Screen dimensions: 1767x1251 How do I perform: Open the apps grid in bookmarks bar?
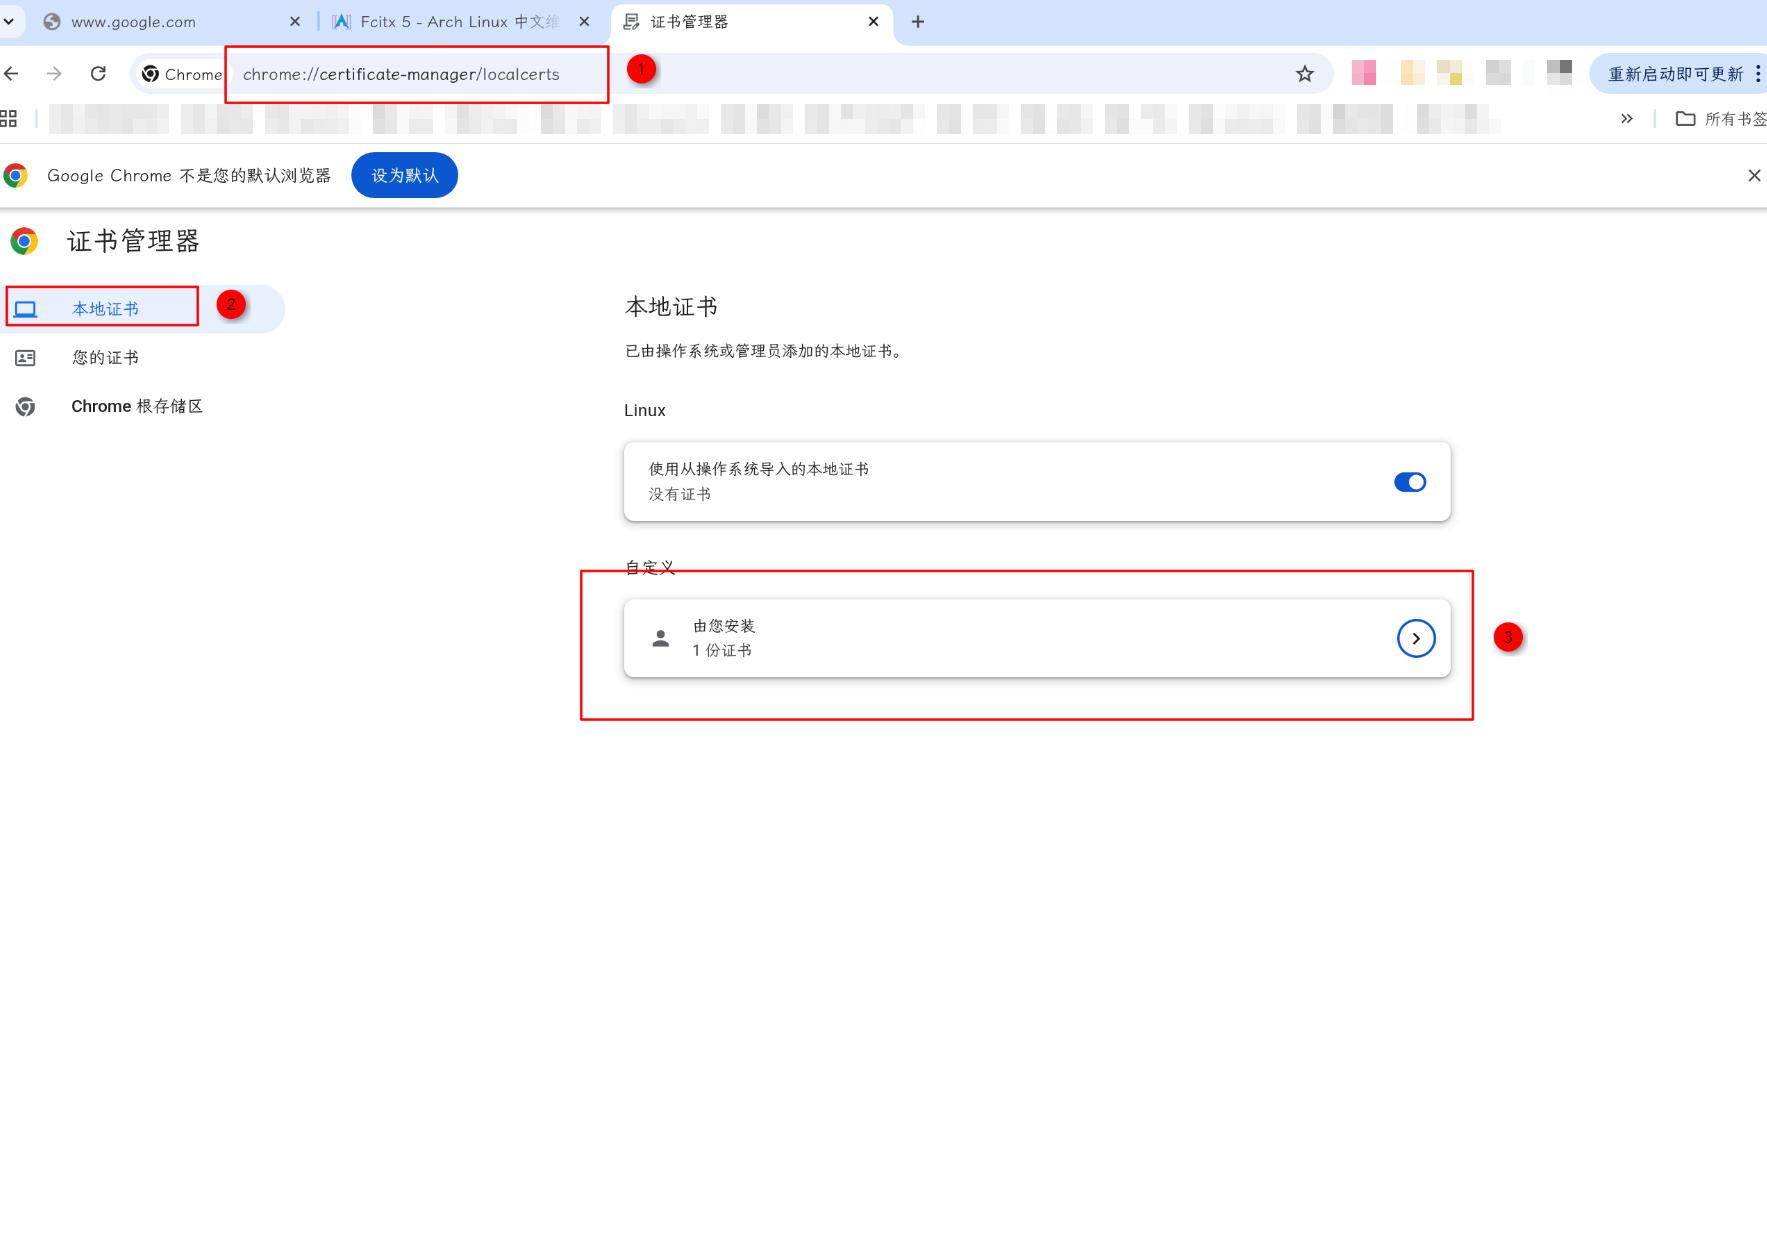click(x=9, y=119)
